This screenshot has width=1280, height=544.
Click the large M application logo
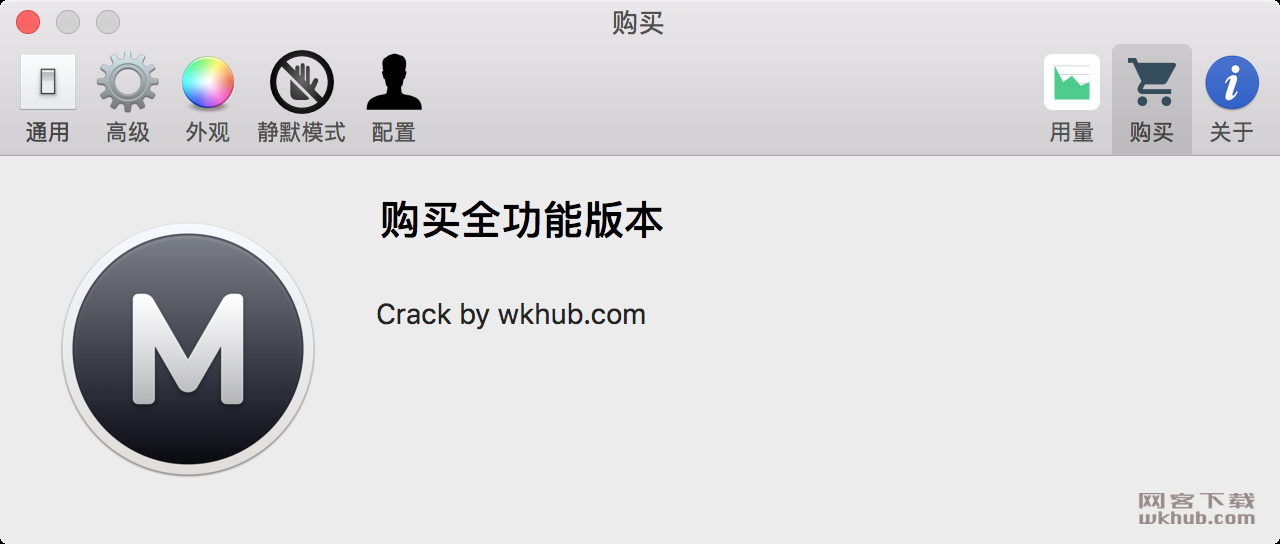coord(188,349)
